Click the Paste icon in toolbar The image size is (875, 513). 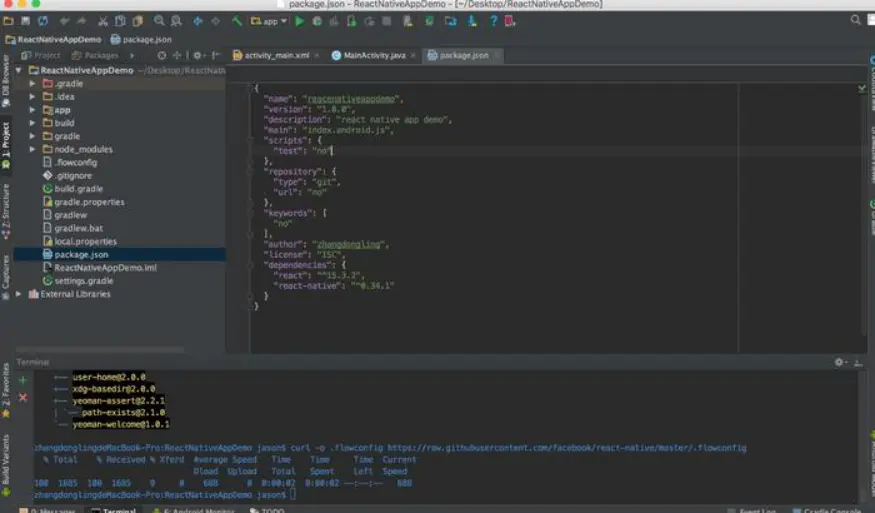(137, 21)
